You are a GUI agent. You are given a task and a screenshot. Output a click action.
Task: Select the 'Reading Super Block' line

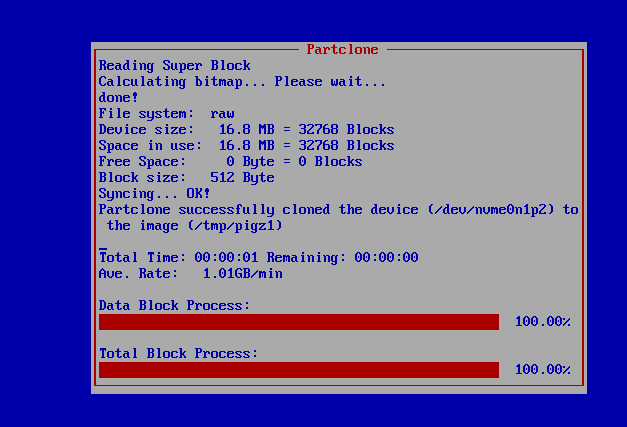click(x=175, y=66)
